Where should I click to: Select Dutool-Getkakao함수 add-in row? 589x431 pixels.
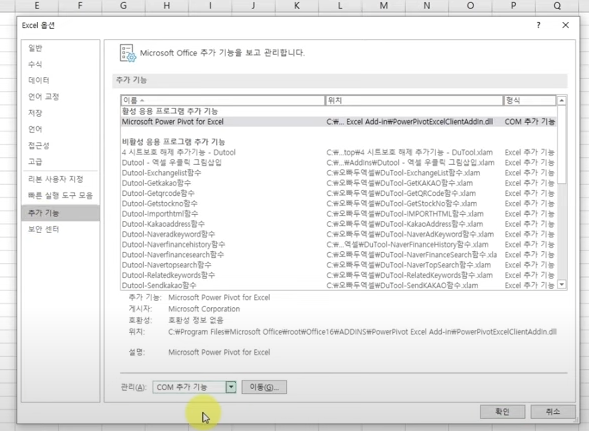coord(338,183)
